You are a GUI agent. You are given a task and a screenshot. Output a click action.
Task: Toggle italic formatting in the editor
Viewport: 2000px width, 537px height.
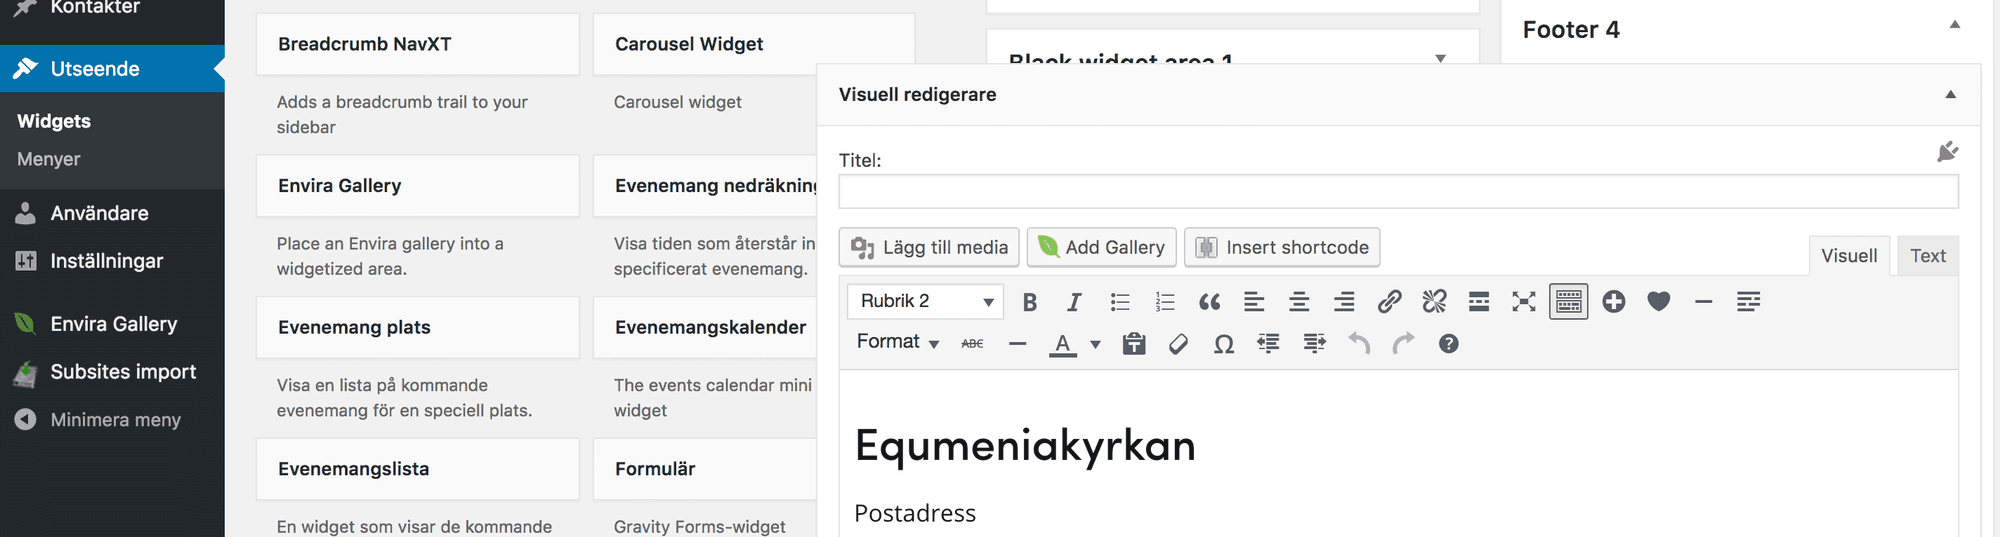(x=1074, y=302)
